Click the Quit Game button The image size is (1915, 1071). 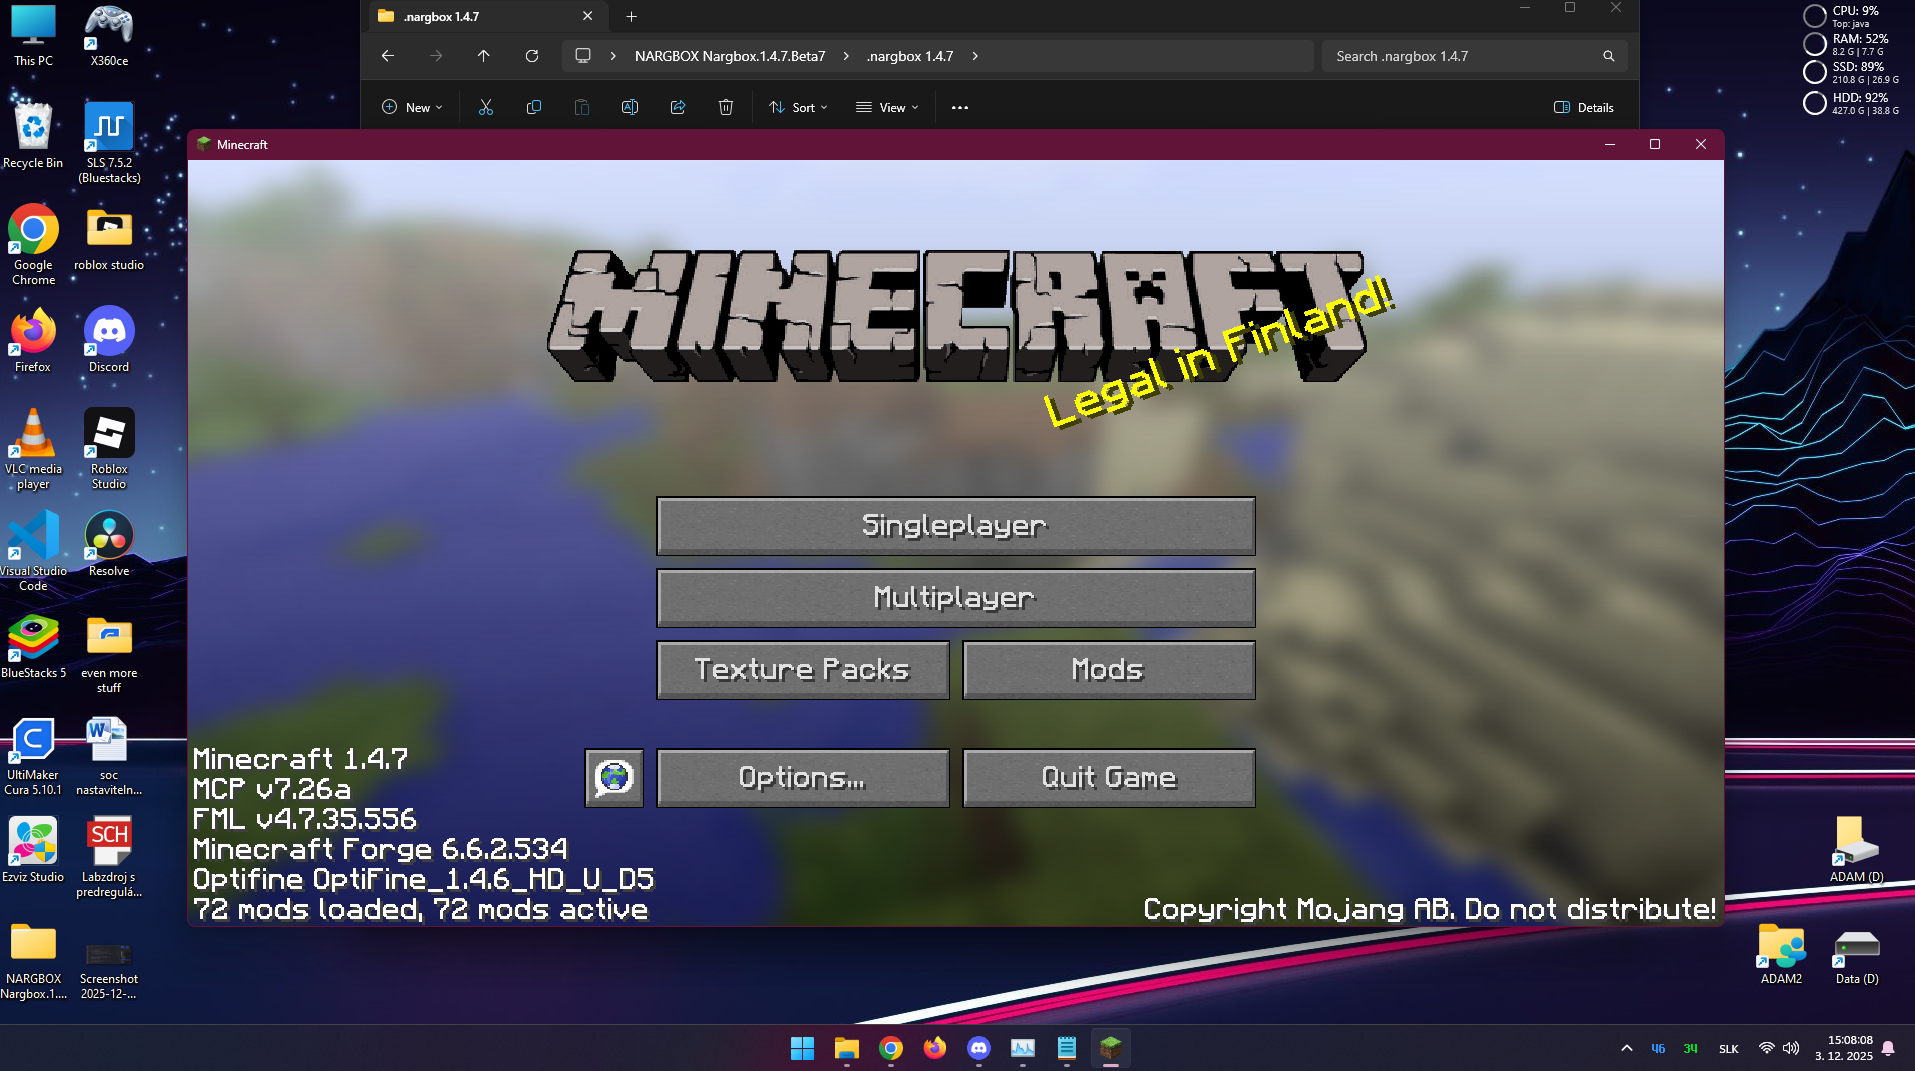point(1108,778)
